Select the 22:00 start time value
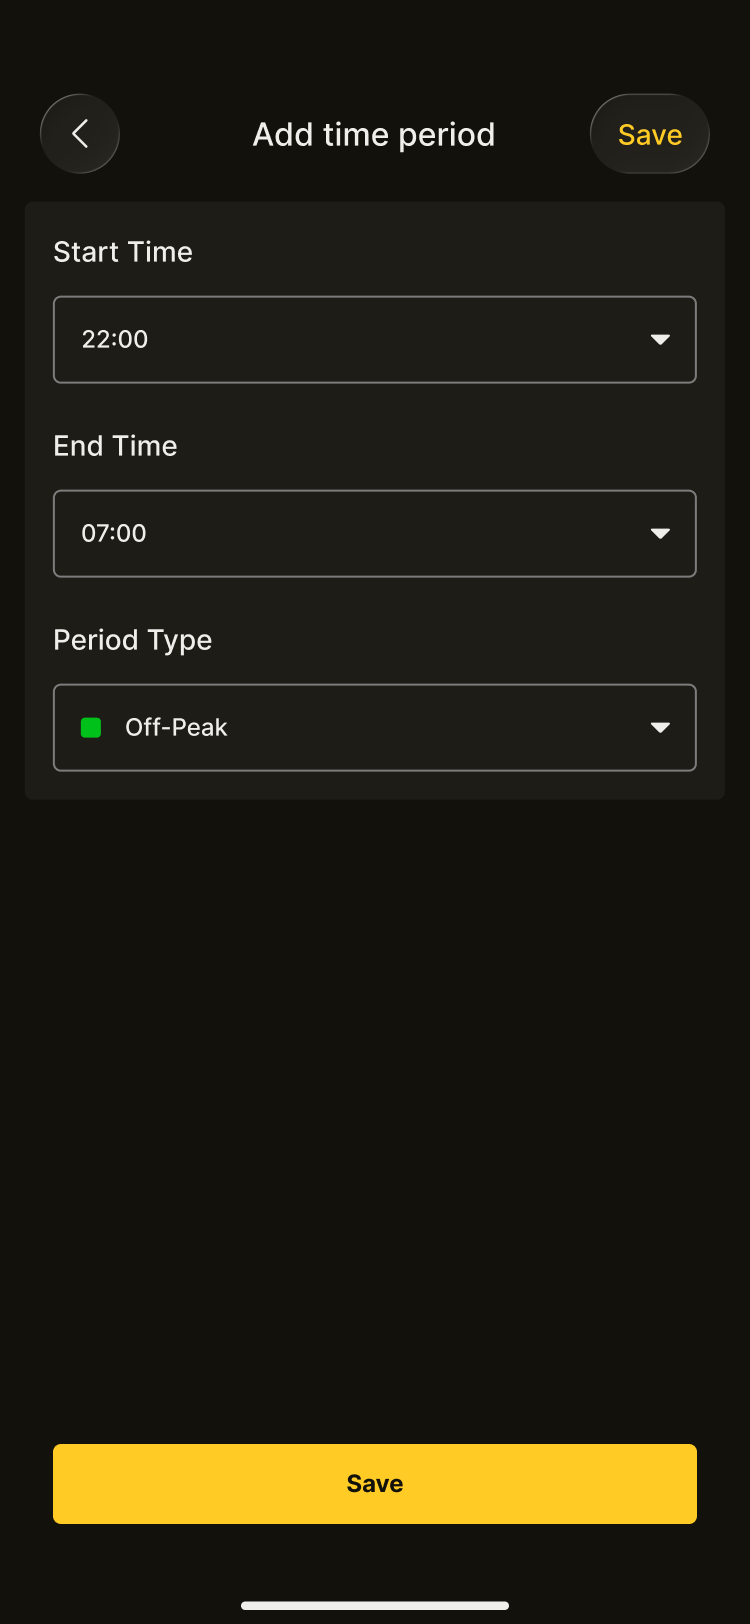The width and height of the screenshot is (750, 1624). [115, 340]
